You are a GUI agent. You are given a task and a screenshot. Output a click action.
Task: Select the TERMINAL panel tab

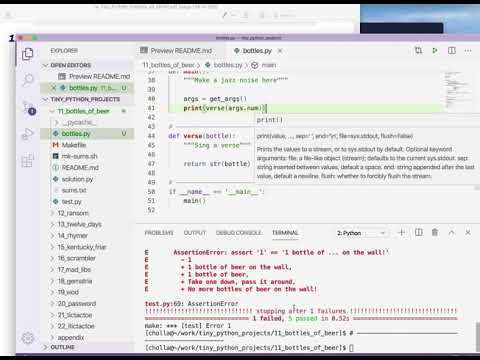285,233
